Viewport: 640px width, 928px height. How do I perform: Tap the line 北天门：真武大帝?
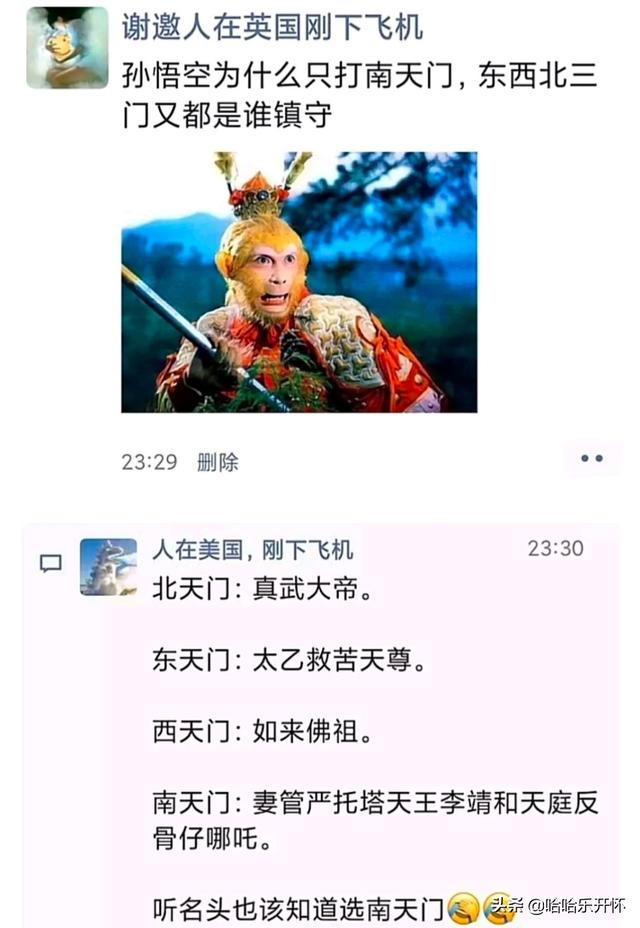[x=262, y=589]
